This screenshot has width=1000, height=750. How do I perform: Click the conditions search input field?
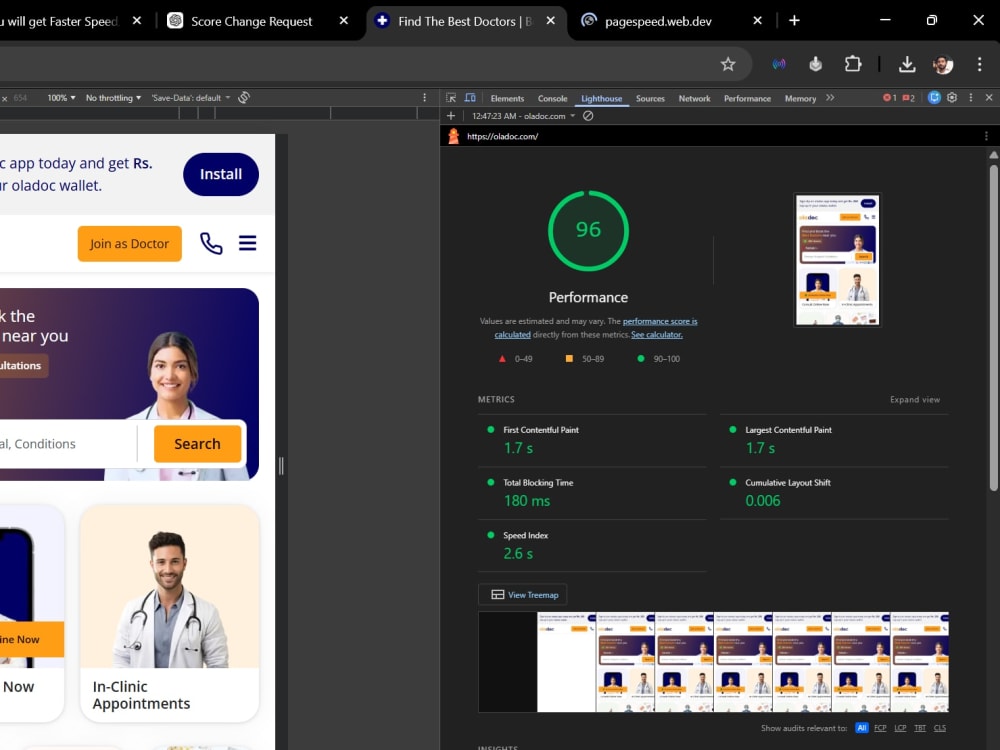click(x=67, y=443)
